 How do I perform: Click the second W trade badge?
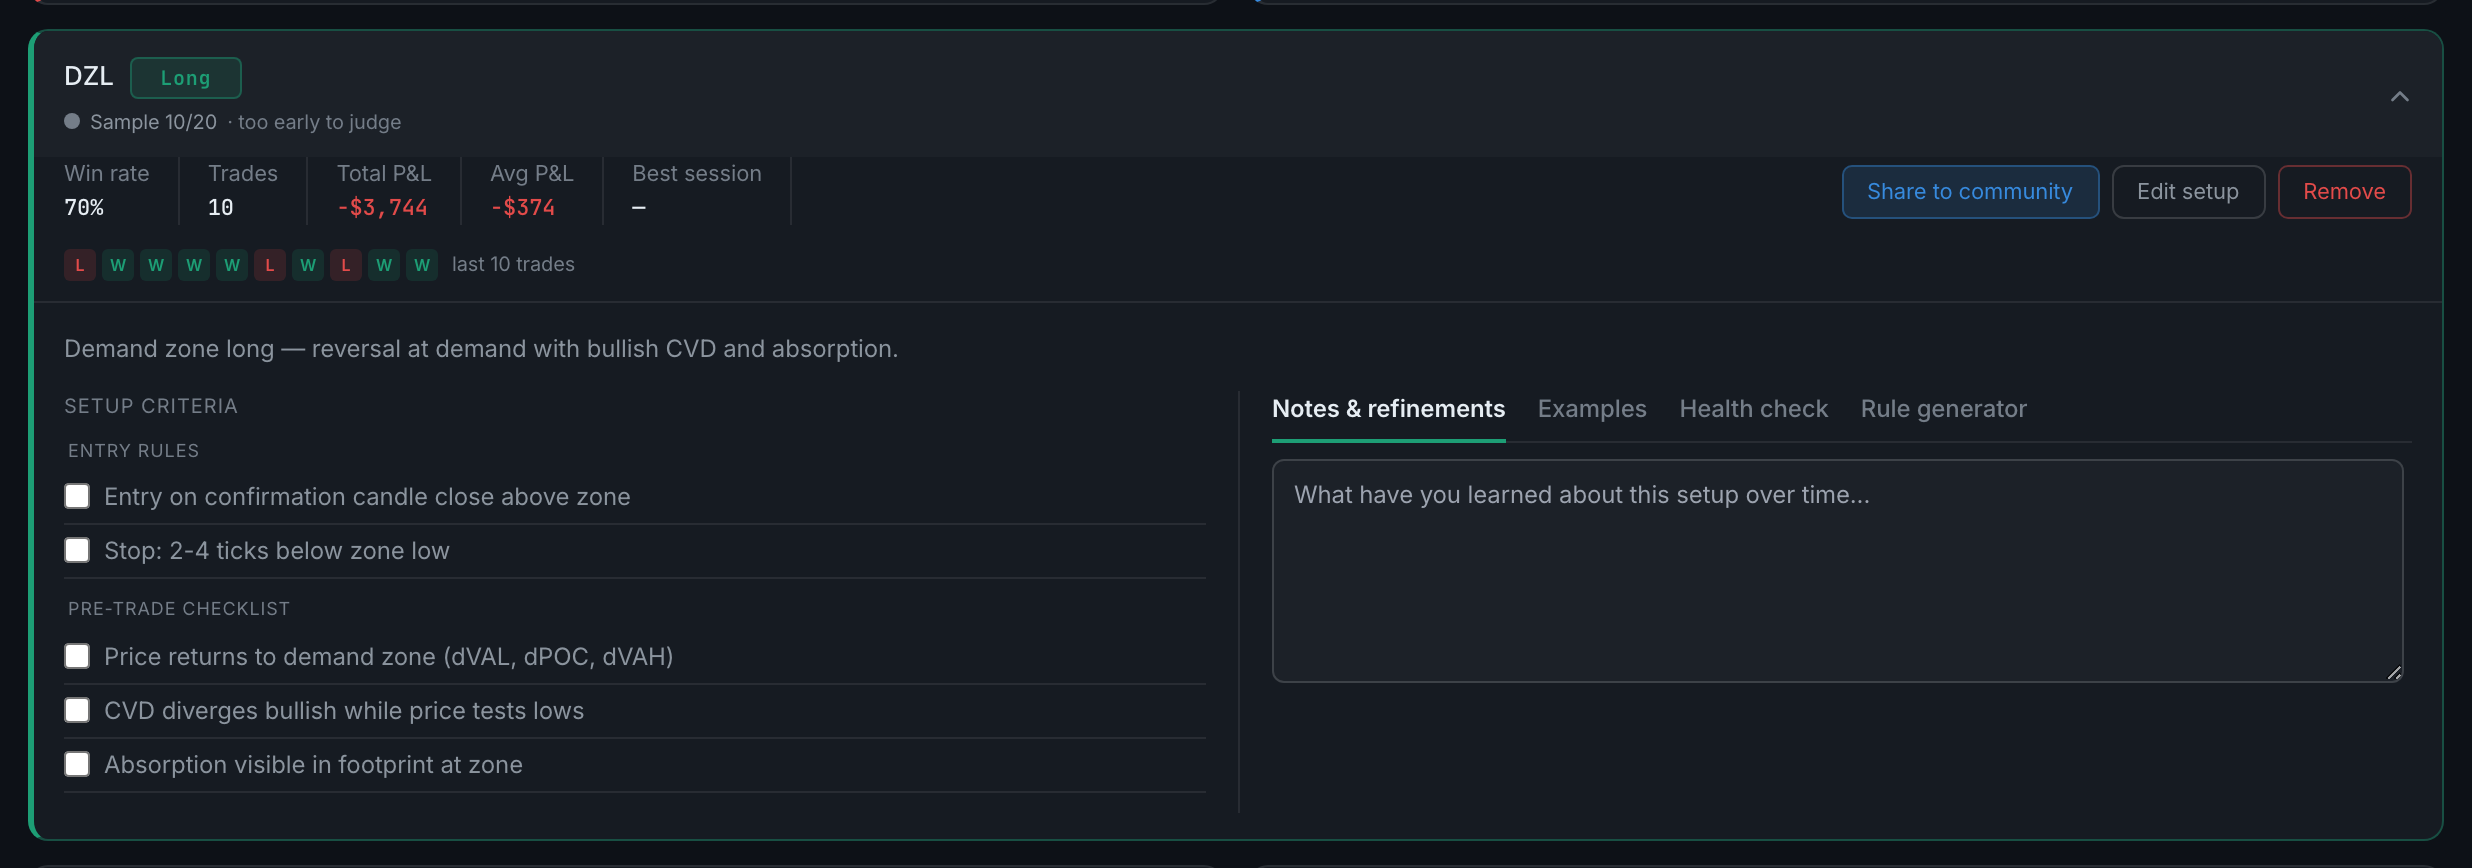pos(156,265)
